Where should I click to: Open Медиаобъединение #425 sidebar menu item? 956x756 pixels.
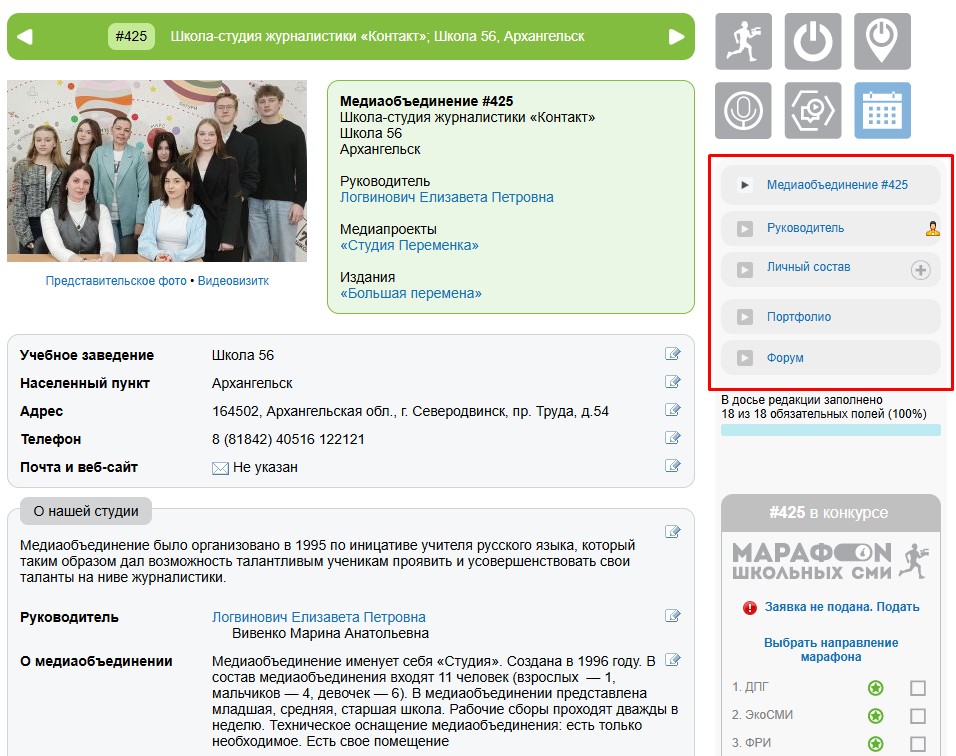(836, 185)
